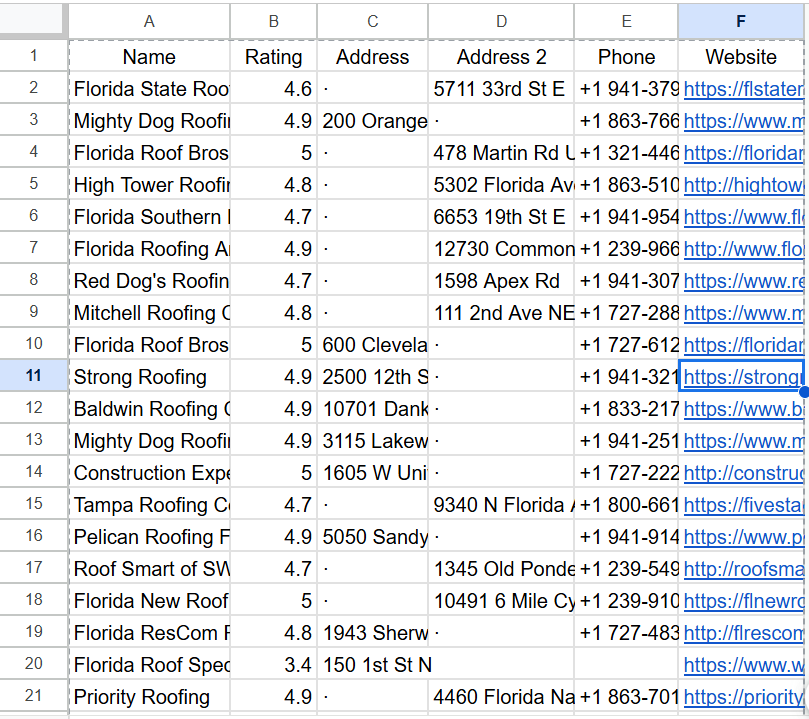The height and width of the screenshot is (719, 809).
Task: Select the Address 2 header cell
Action: point(500,56)
